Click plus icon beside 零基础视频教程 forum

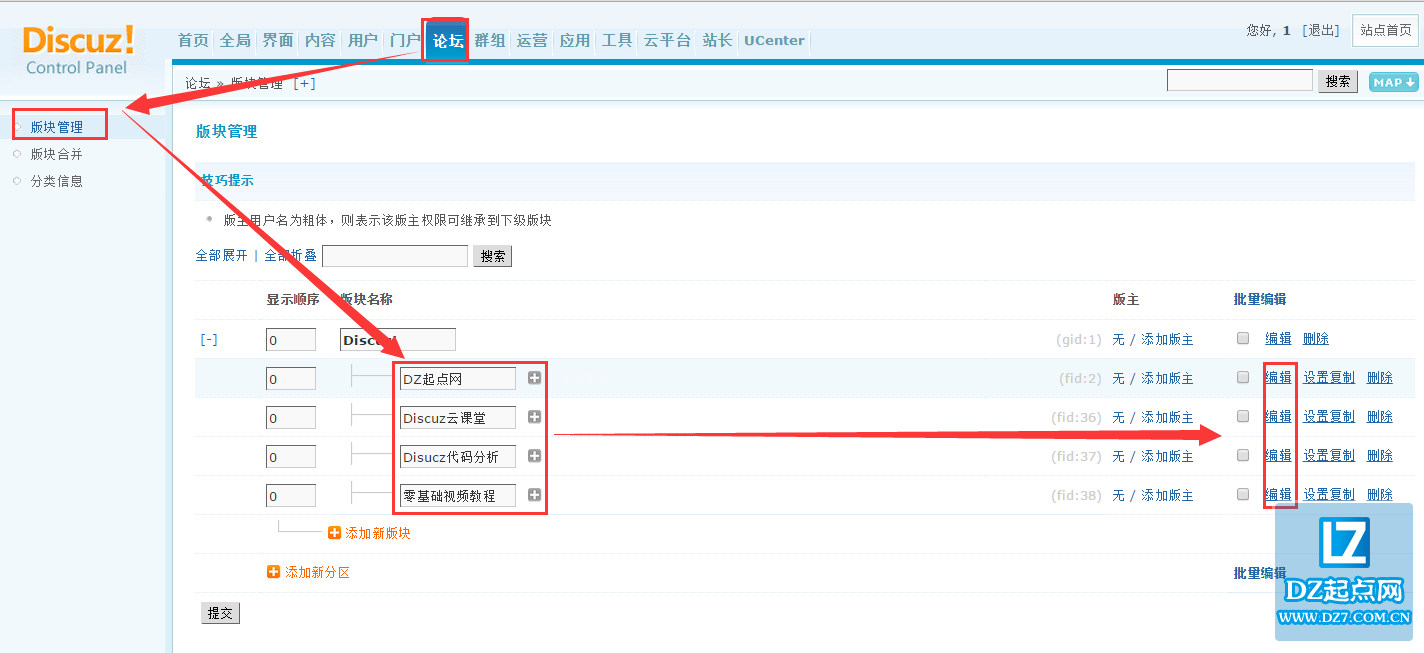point(534,495)
